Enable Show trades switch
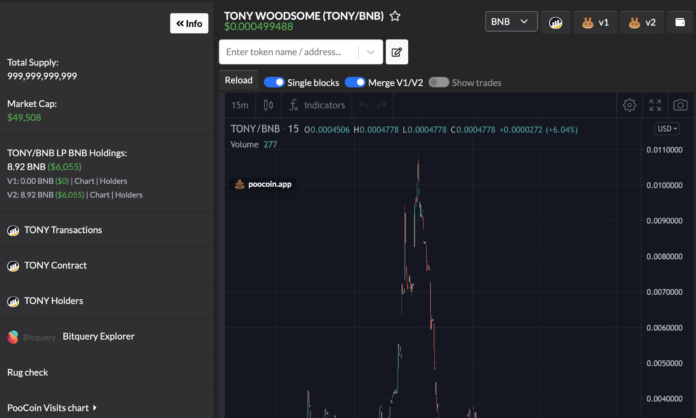This screenshot has width=696, height=418. (x=439, y=82)
